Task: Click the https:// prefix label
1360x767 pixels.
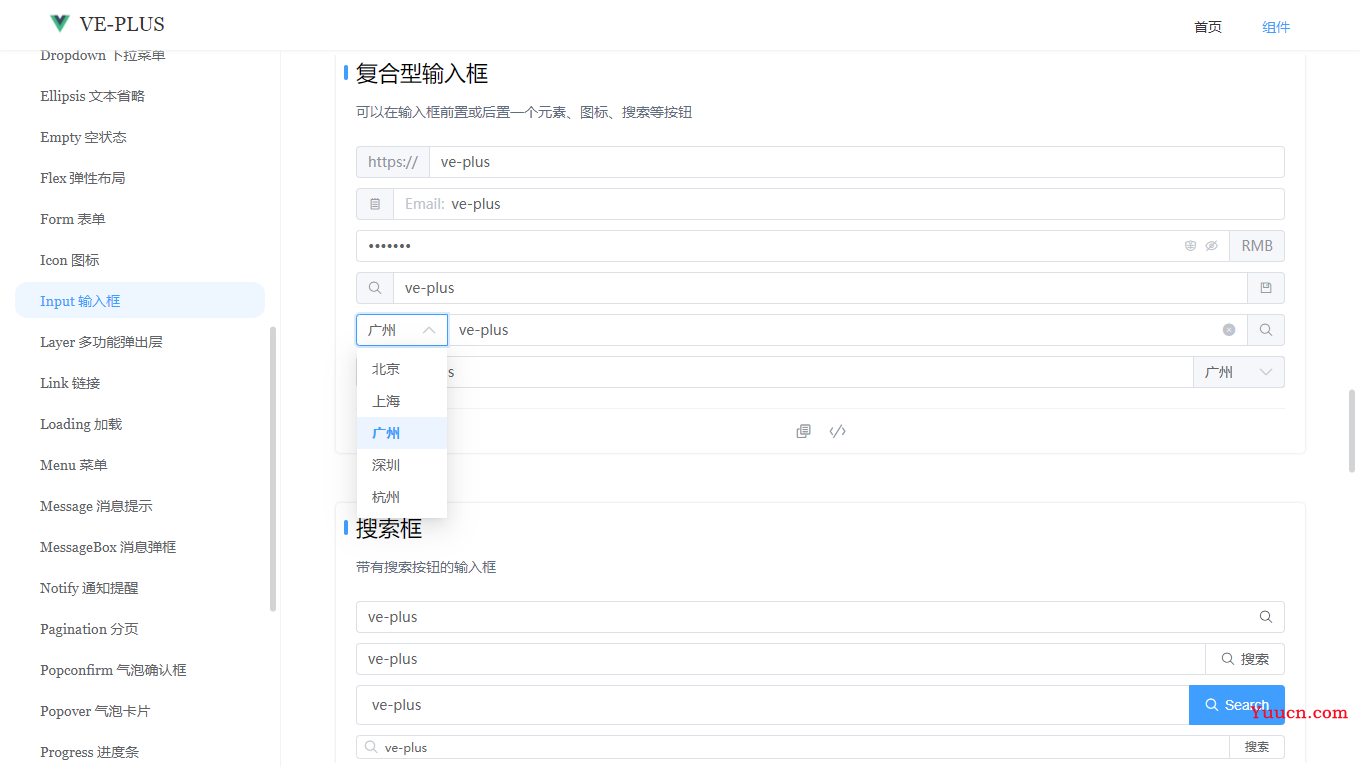Action: (x=393, y=162)
